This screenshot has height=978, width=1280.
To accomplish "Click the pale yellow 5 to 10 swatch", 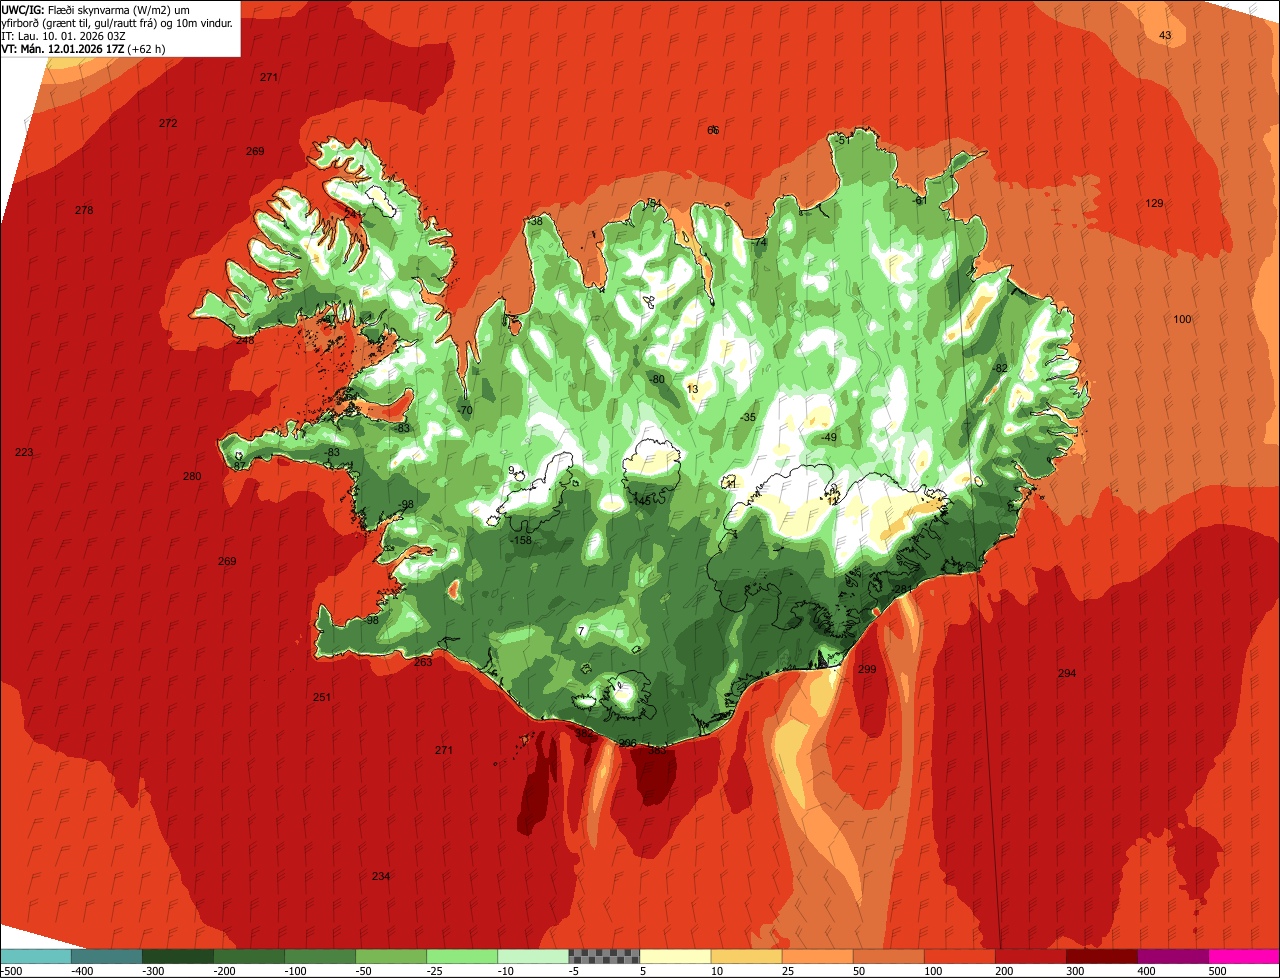I will (x=675, y=956).
